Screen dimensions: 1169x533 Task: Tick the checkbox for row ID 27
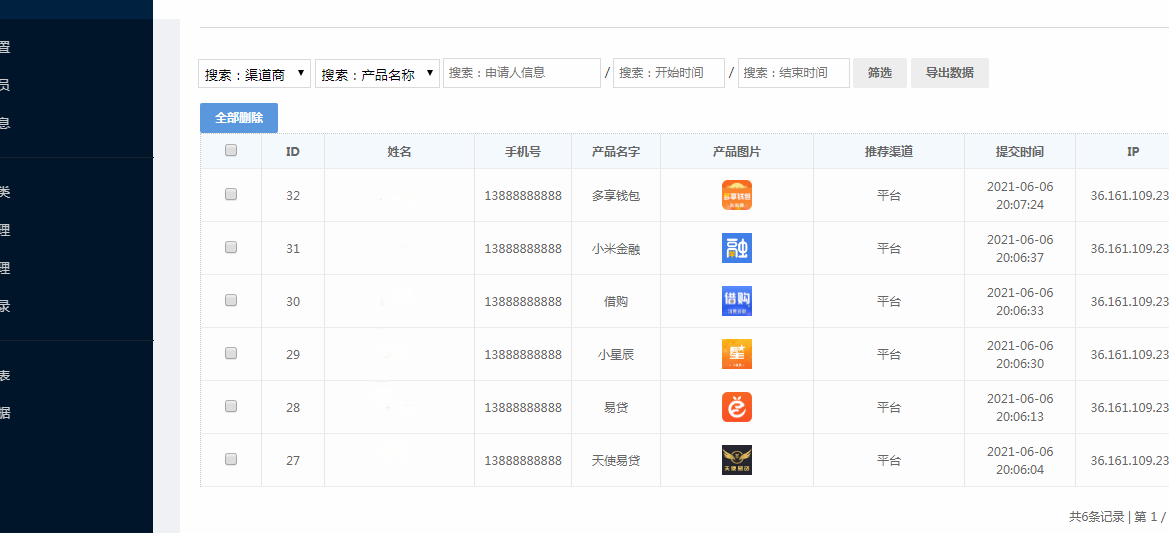[231, 459]
